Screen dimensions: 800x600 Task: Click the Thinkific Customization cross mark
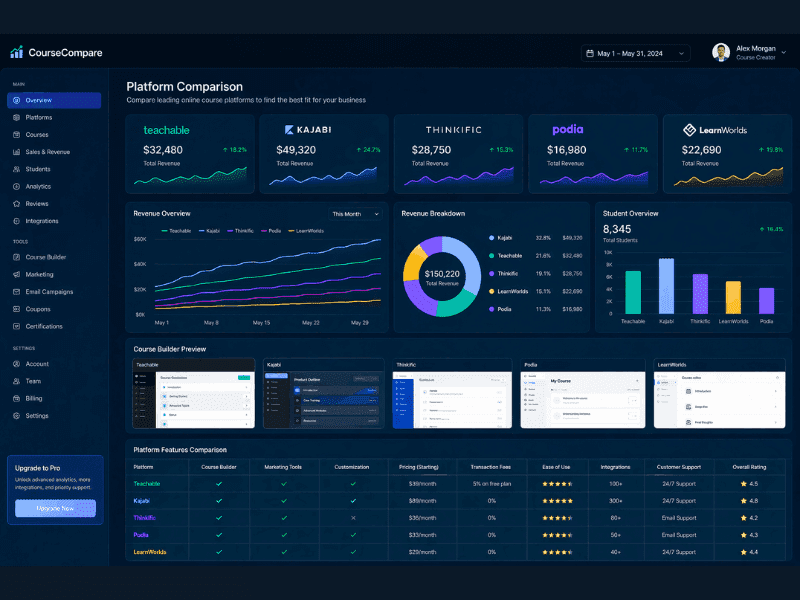[353, 518]
